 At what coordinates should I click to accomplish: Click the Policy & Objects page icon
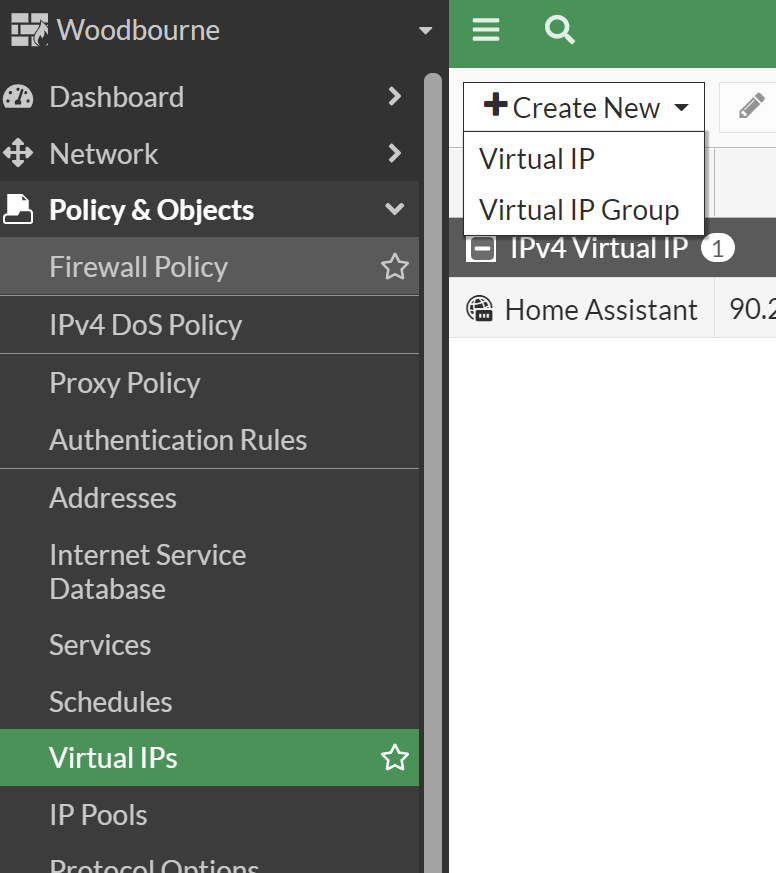[x=20, y=209]
